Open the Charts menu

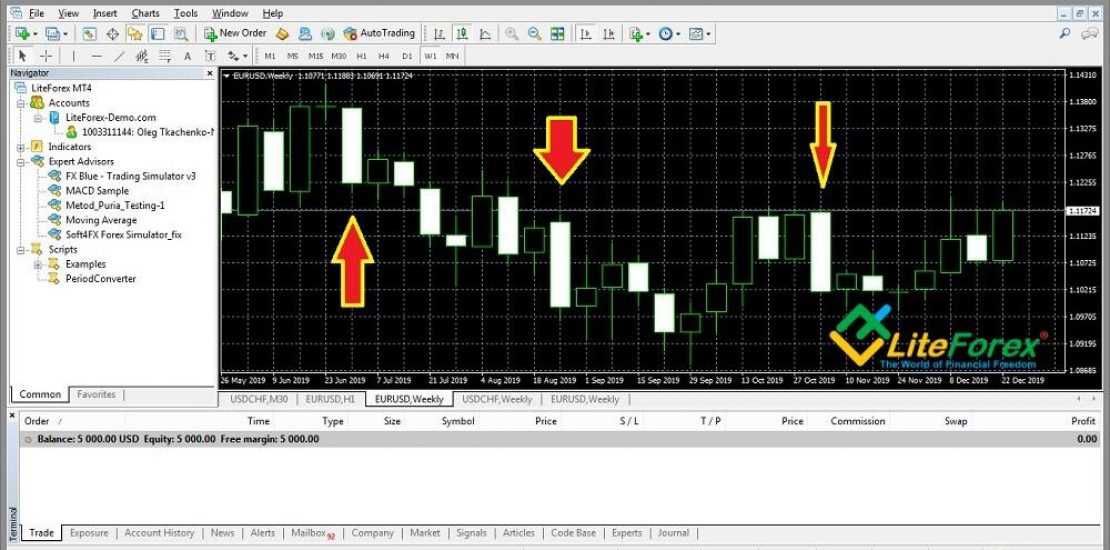tap(145, 13)
